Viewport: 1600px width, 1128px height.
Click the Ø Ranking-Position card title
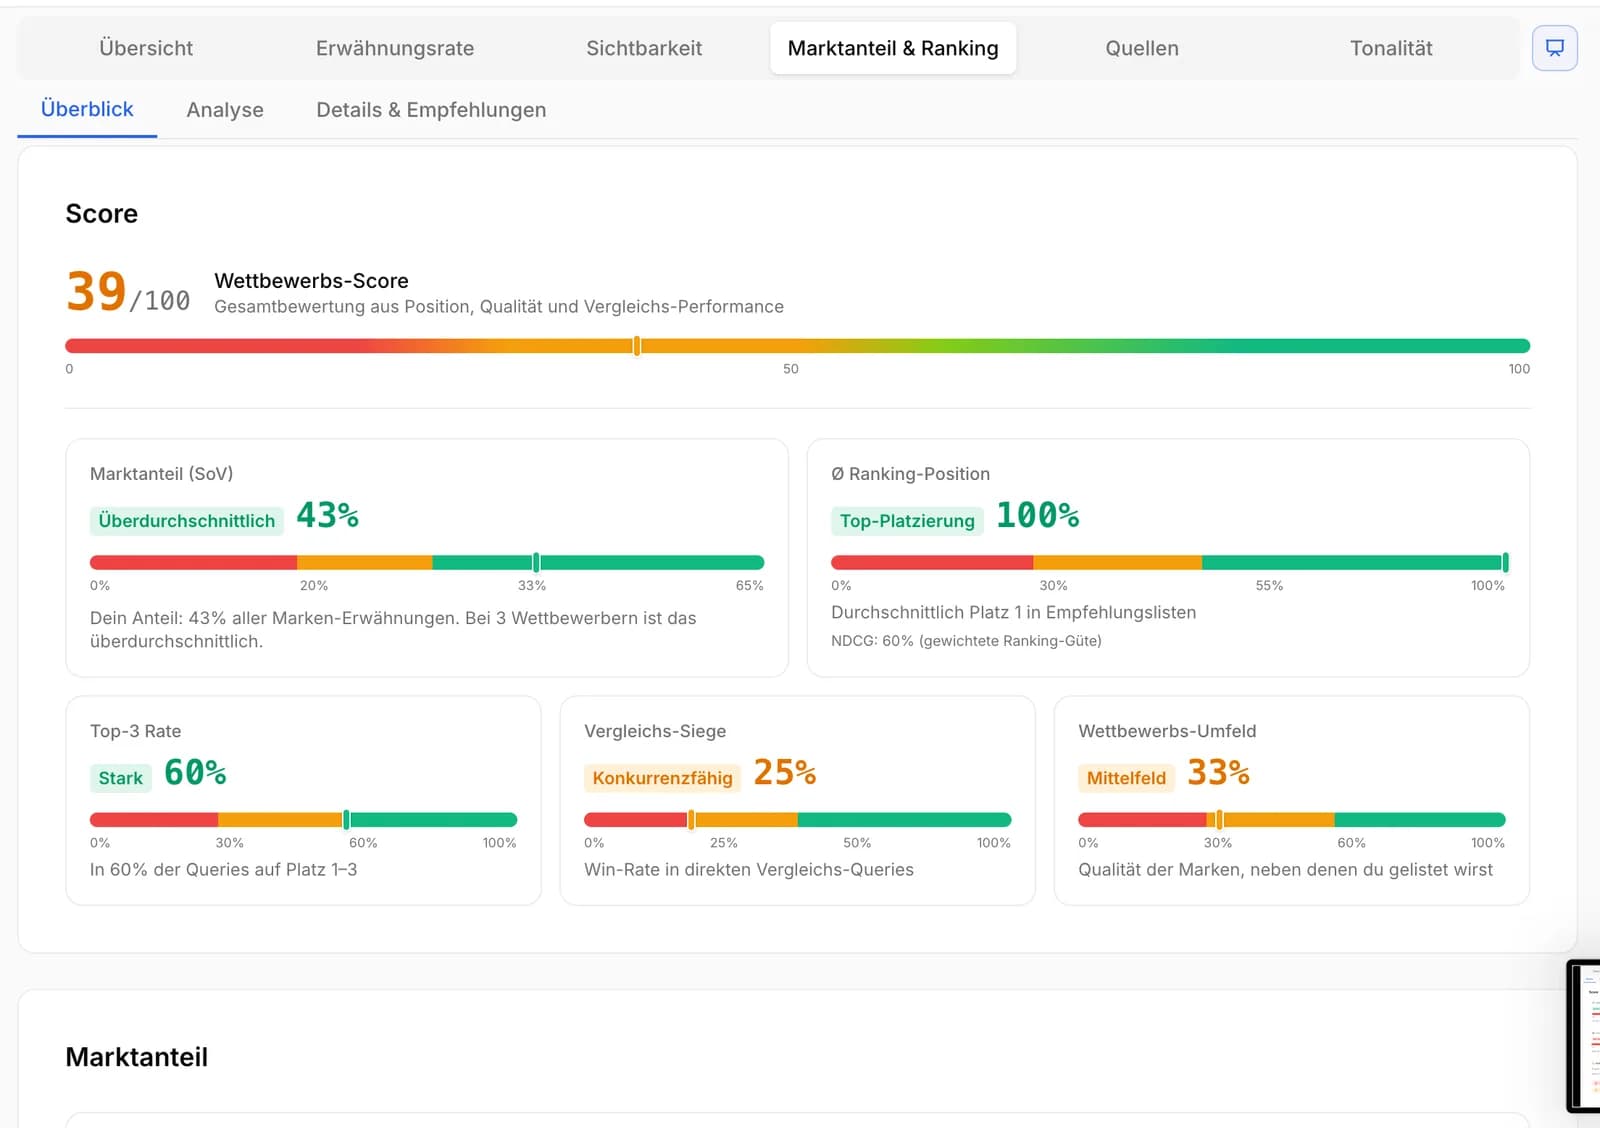(910, 474)
